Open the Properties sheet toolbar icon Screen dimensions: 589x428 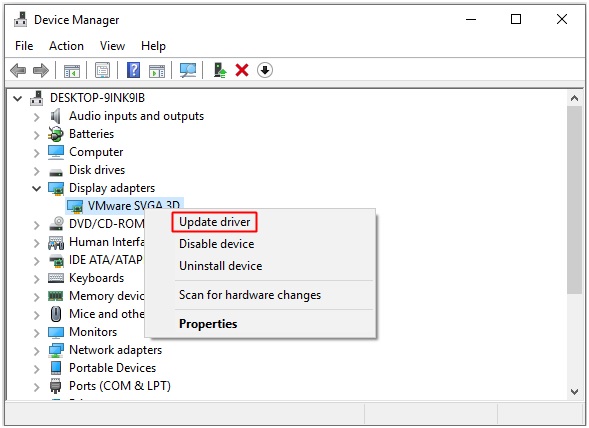coord(102,70)
